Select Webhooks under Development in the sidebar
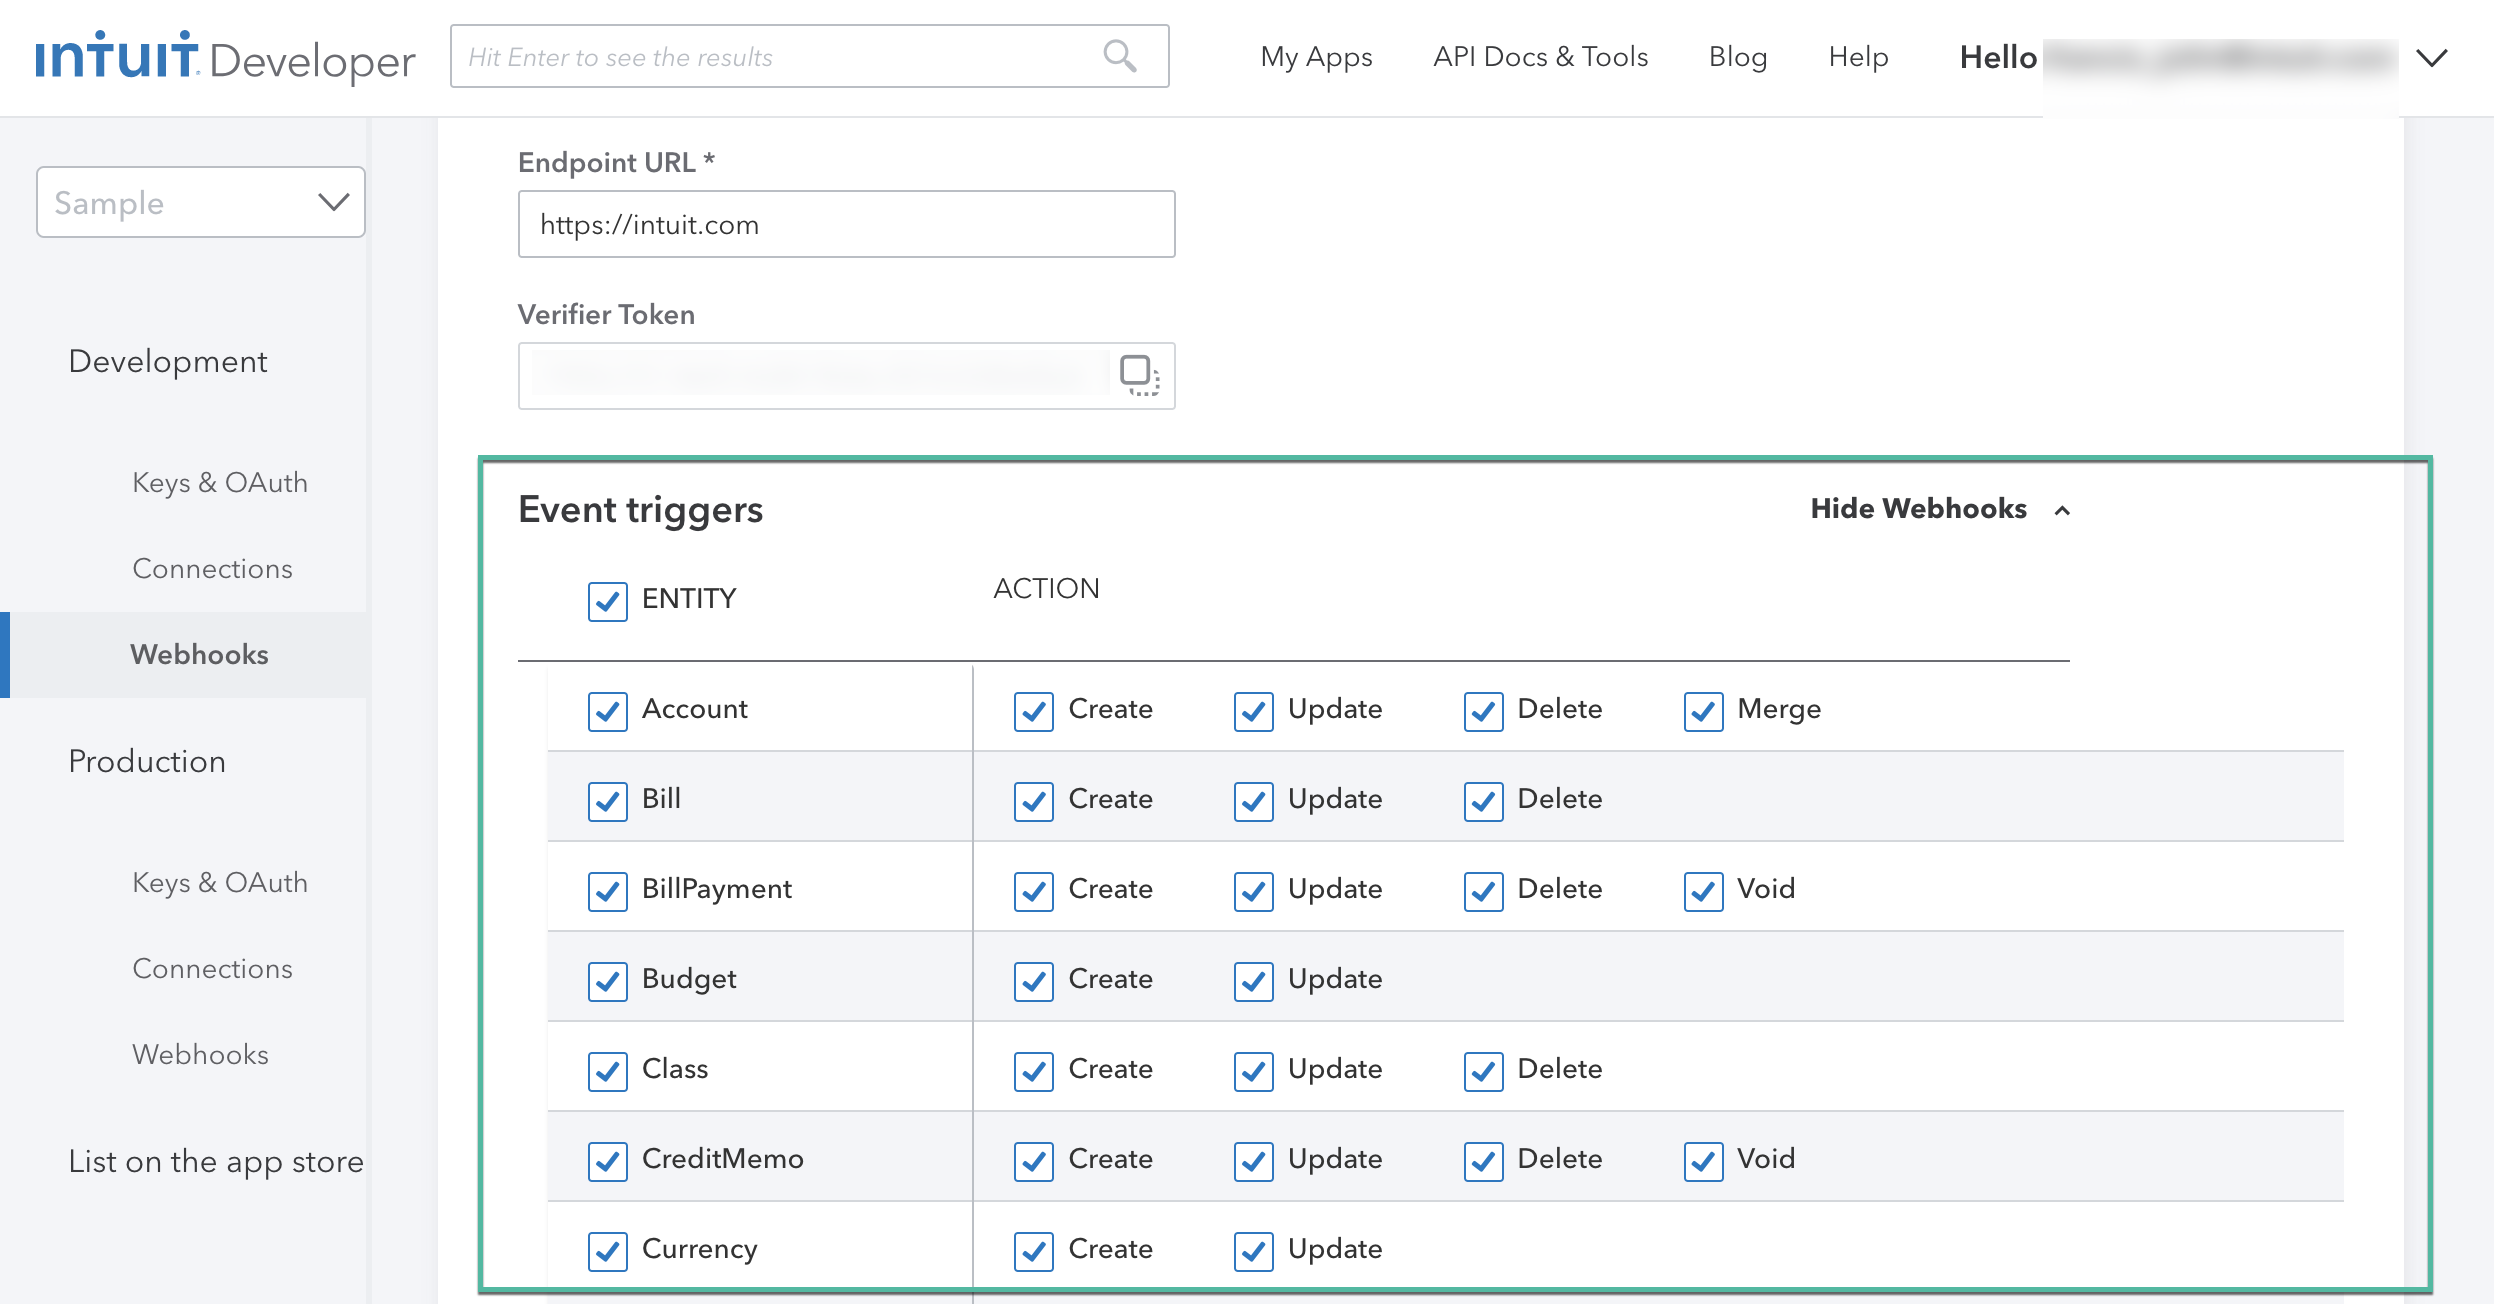 tap(198, 655)
